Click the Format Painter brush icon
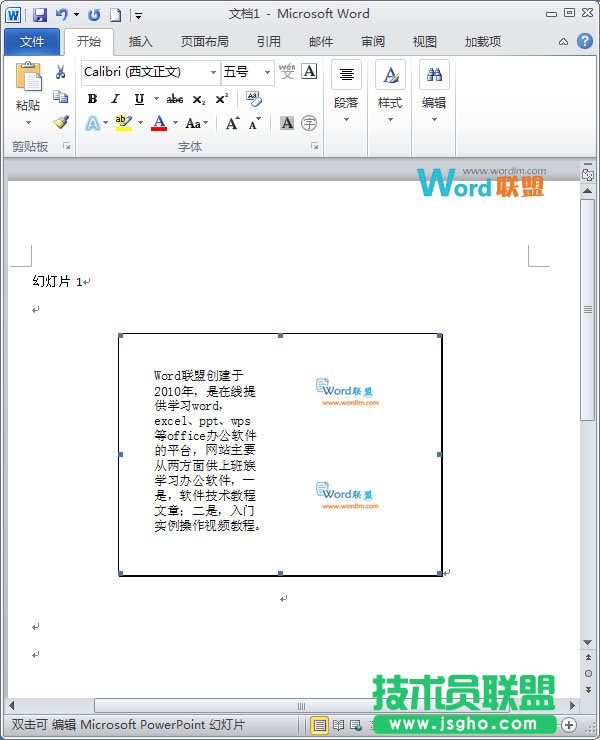 pyautogui.click(x=61, y=122)
